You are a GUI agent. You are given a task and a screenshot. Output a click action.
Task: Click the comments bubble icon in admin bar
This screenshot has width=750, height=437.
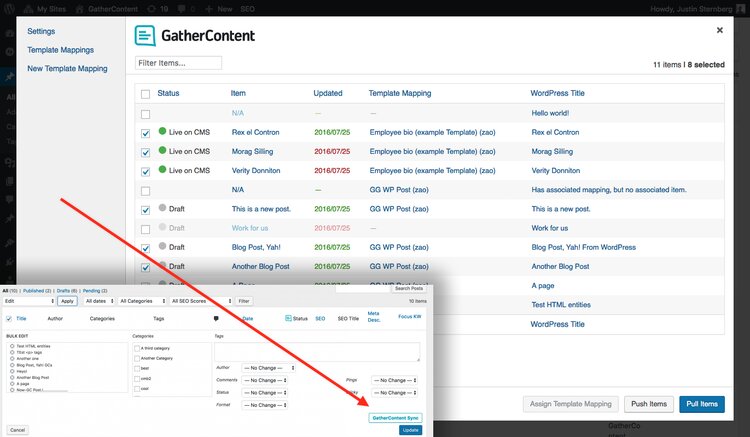point(182,9)
